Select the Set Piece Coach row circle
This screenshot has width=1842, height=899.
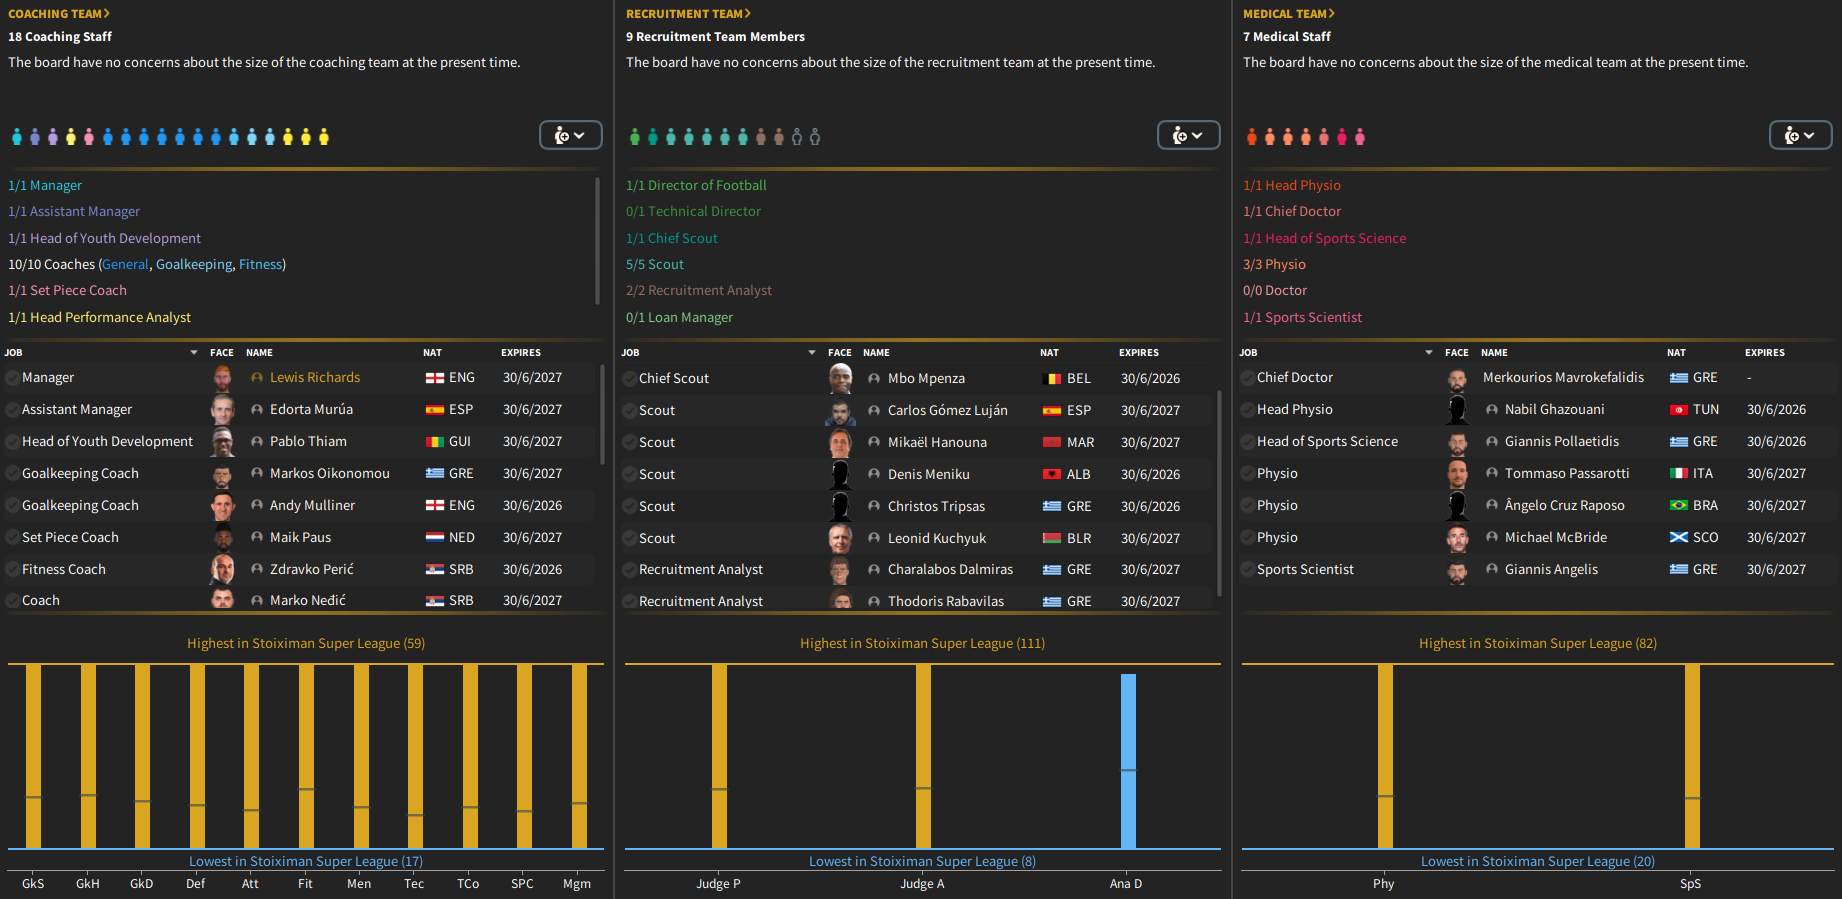12,538
